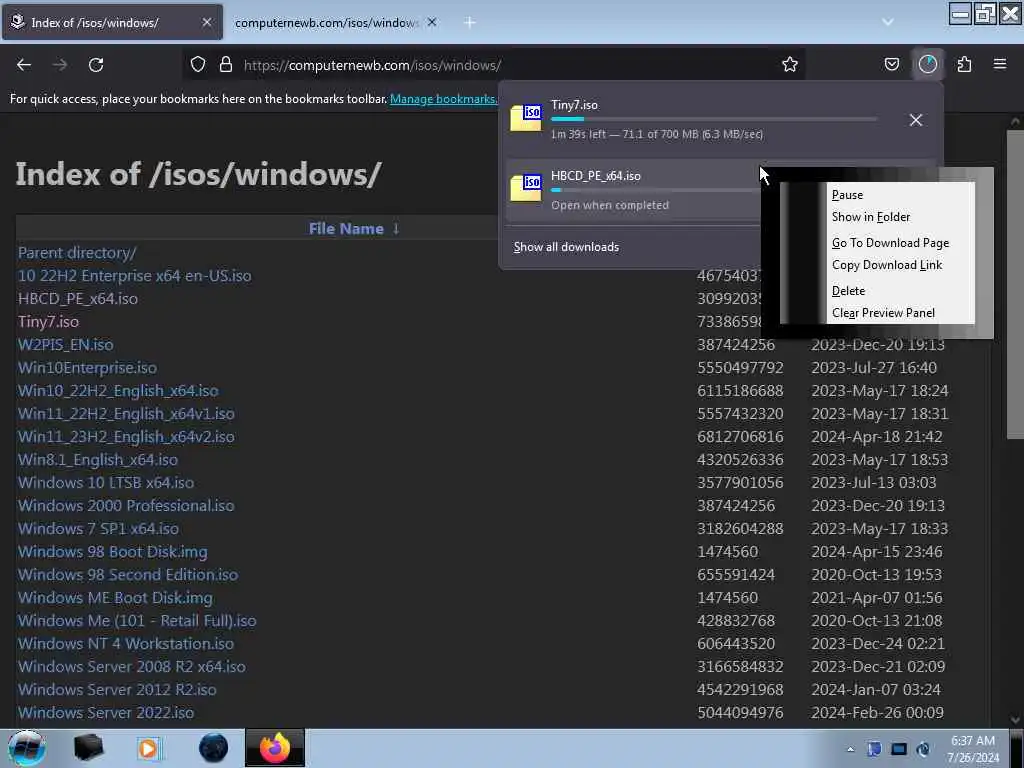
Task: Click the Tiny7.iso link in the list
Action: (48, 321)
